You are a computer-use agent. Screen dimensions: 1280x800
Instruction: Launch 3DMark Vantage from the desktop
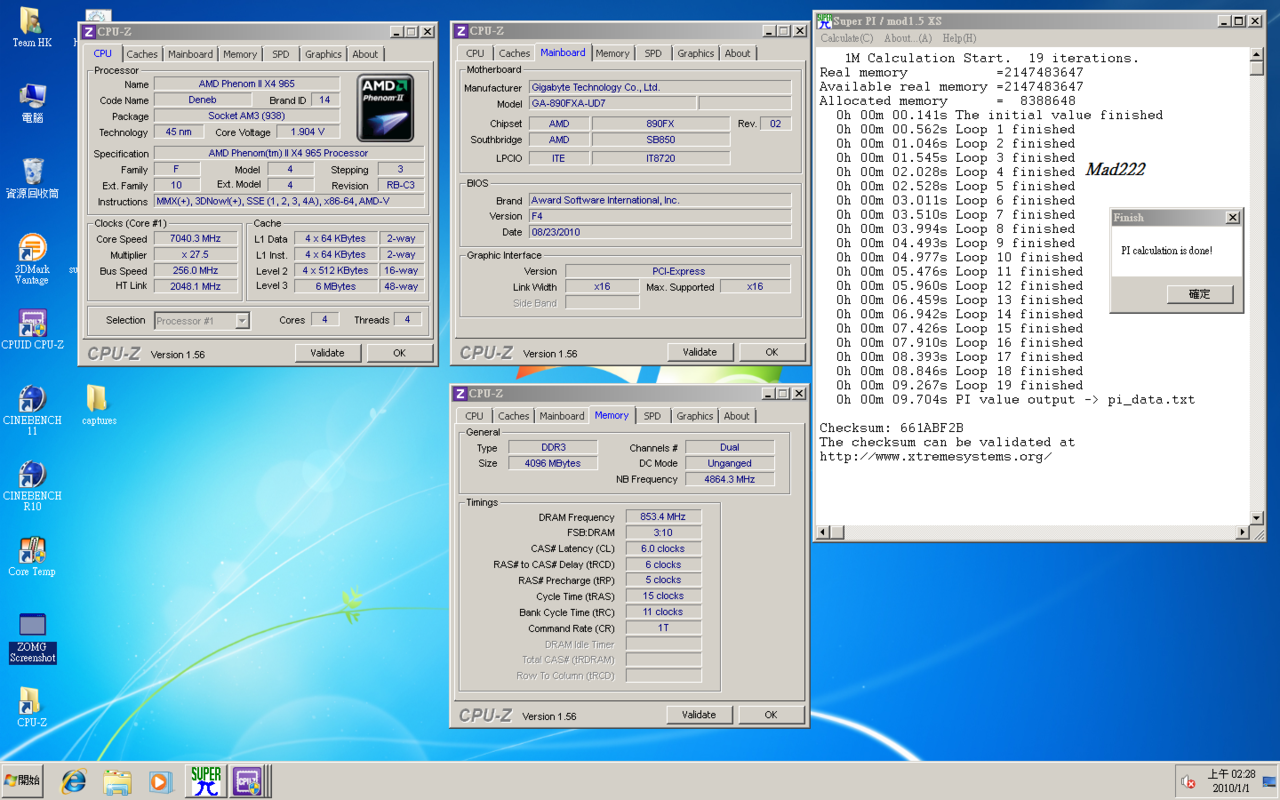tap(32, 259)
